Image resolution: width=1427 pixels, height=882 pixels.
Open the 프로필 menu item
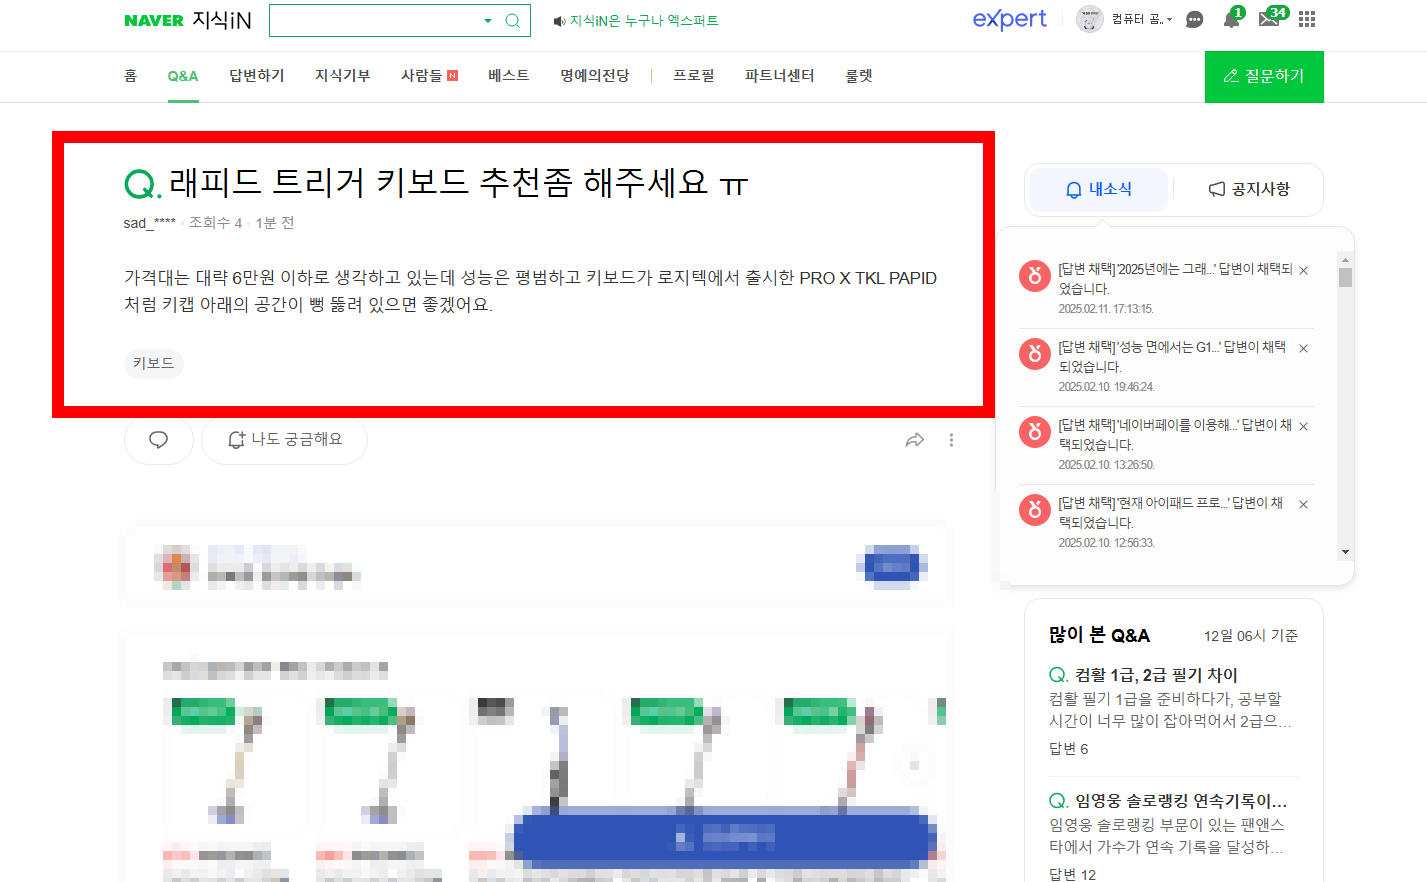(x=694, y=76)
